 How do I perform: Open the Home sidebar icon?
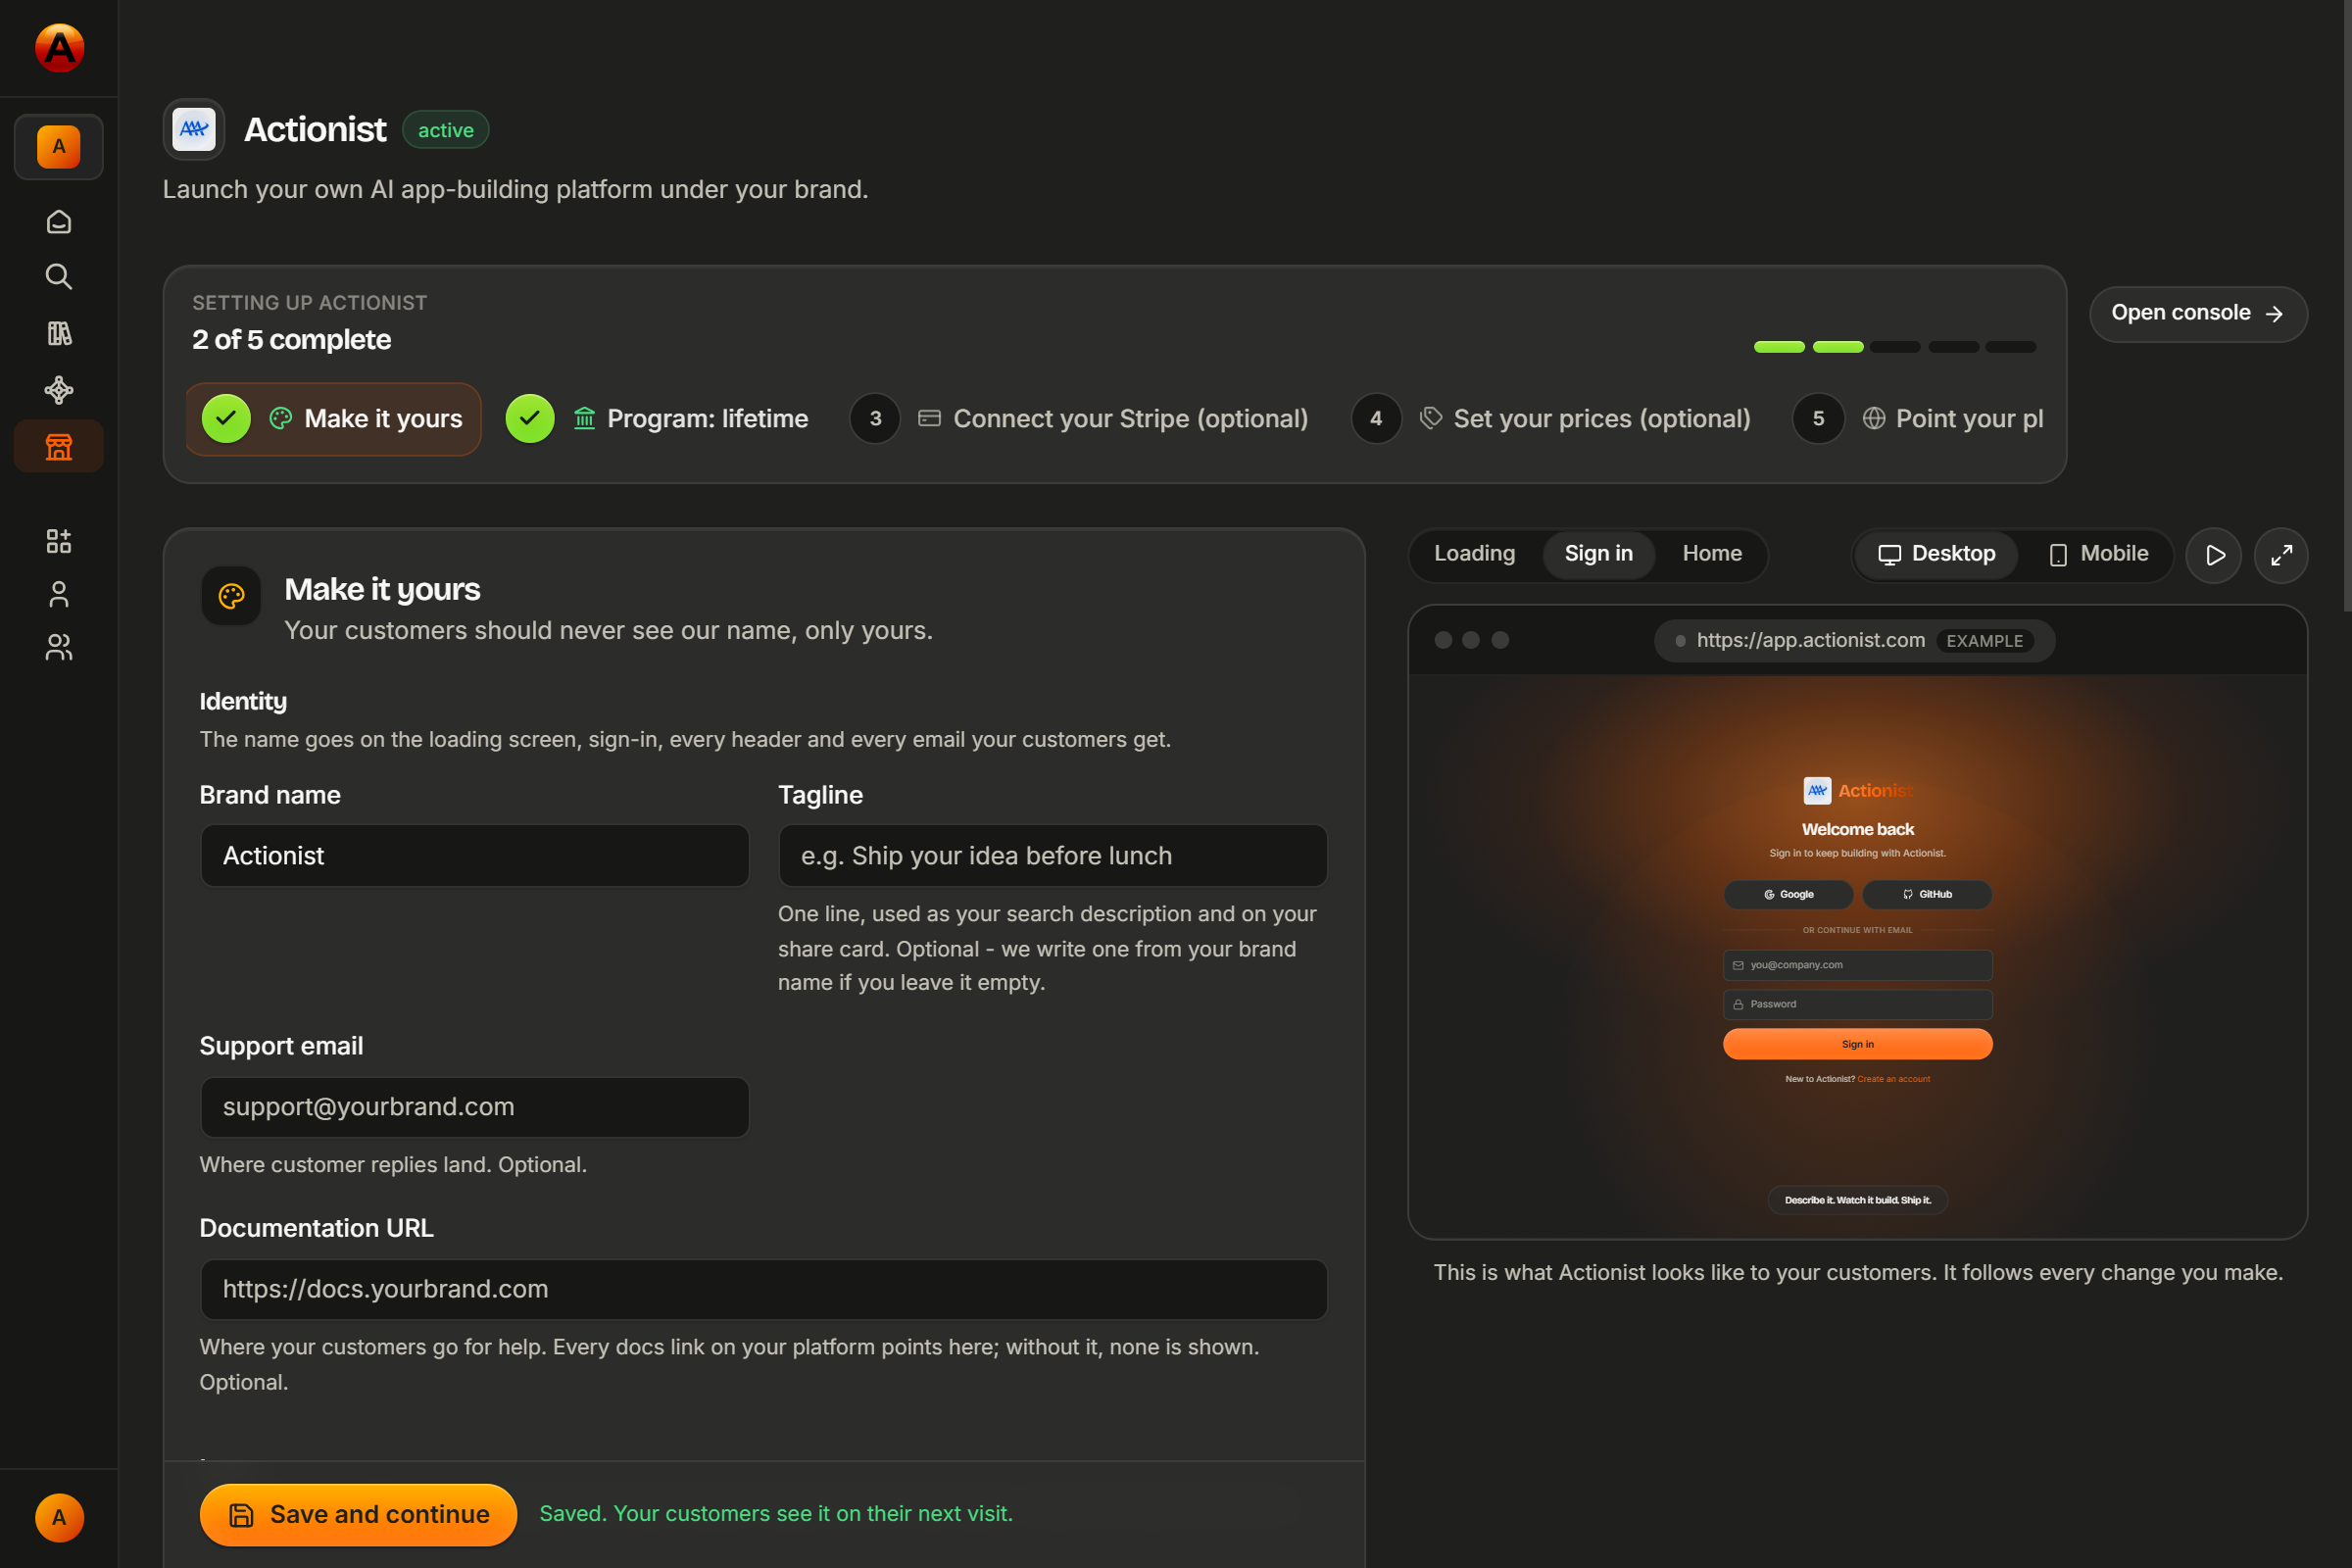59,221
